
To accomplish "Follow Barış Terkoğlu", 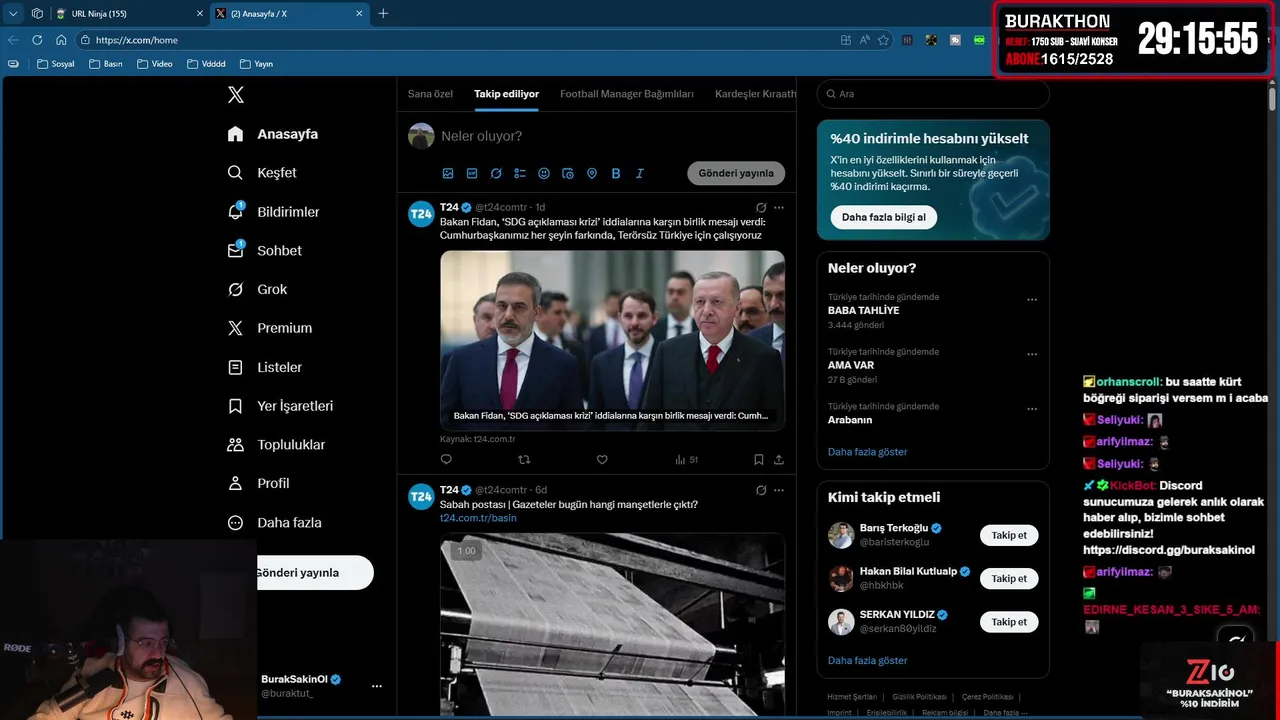I will click(1009, 535).
